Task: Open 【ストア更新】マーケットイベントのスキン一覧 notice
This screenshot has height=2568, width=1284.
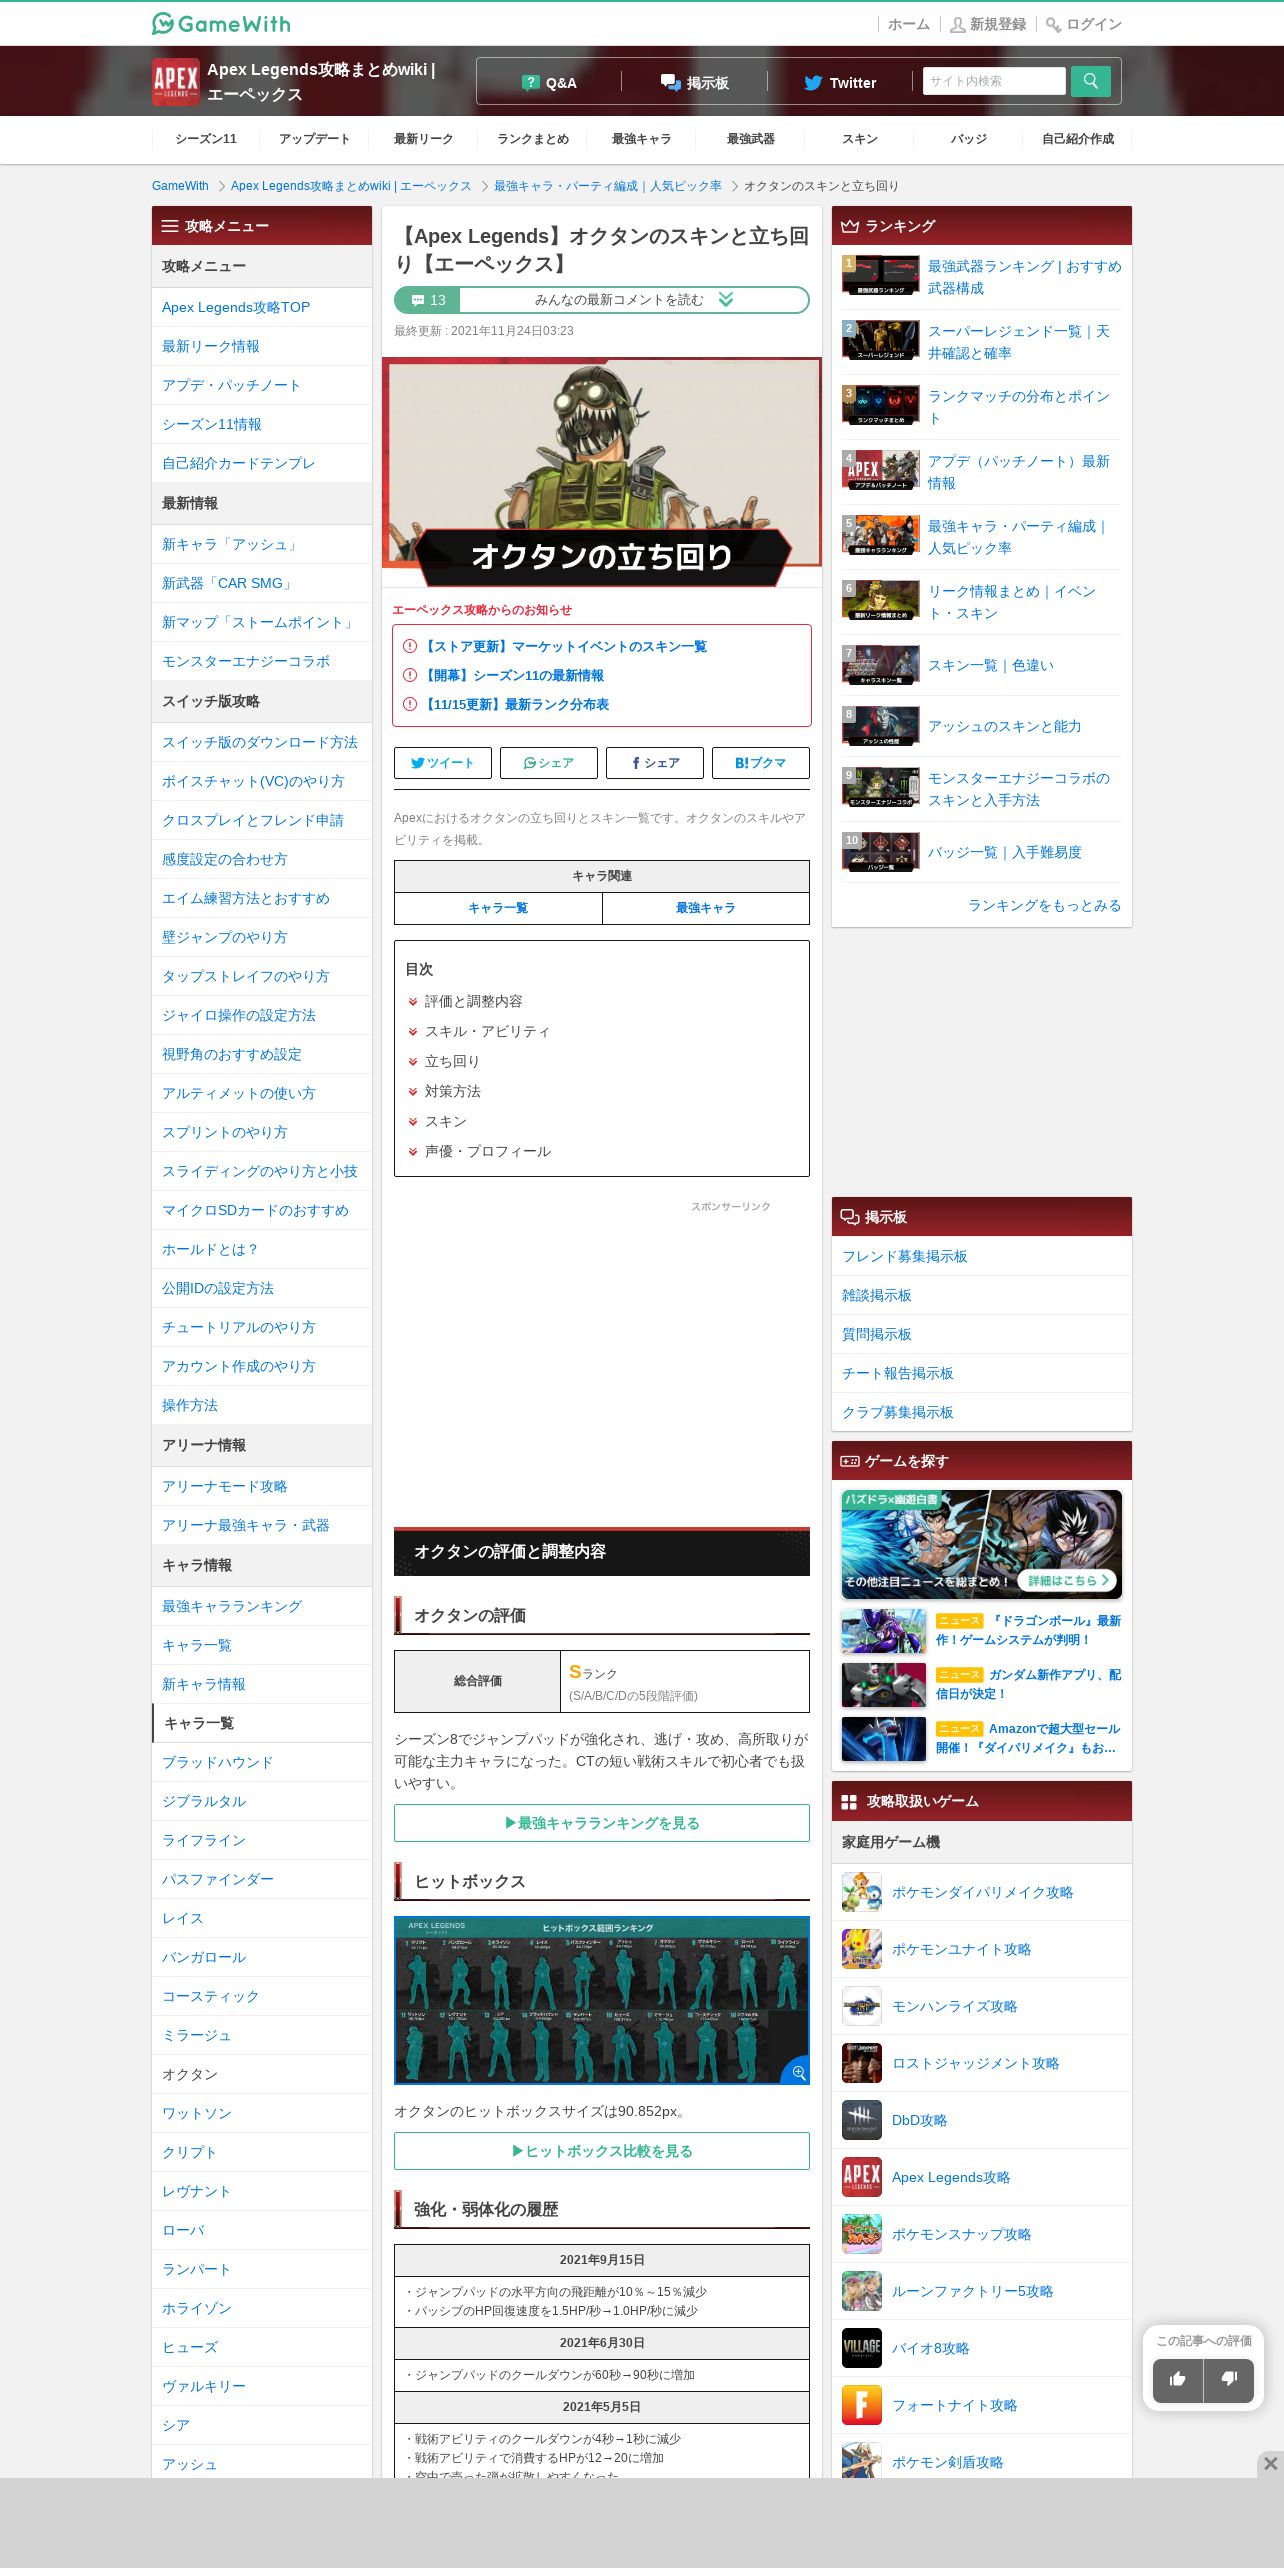Action: [564, 646]
